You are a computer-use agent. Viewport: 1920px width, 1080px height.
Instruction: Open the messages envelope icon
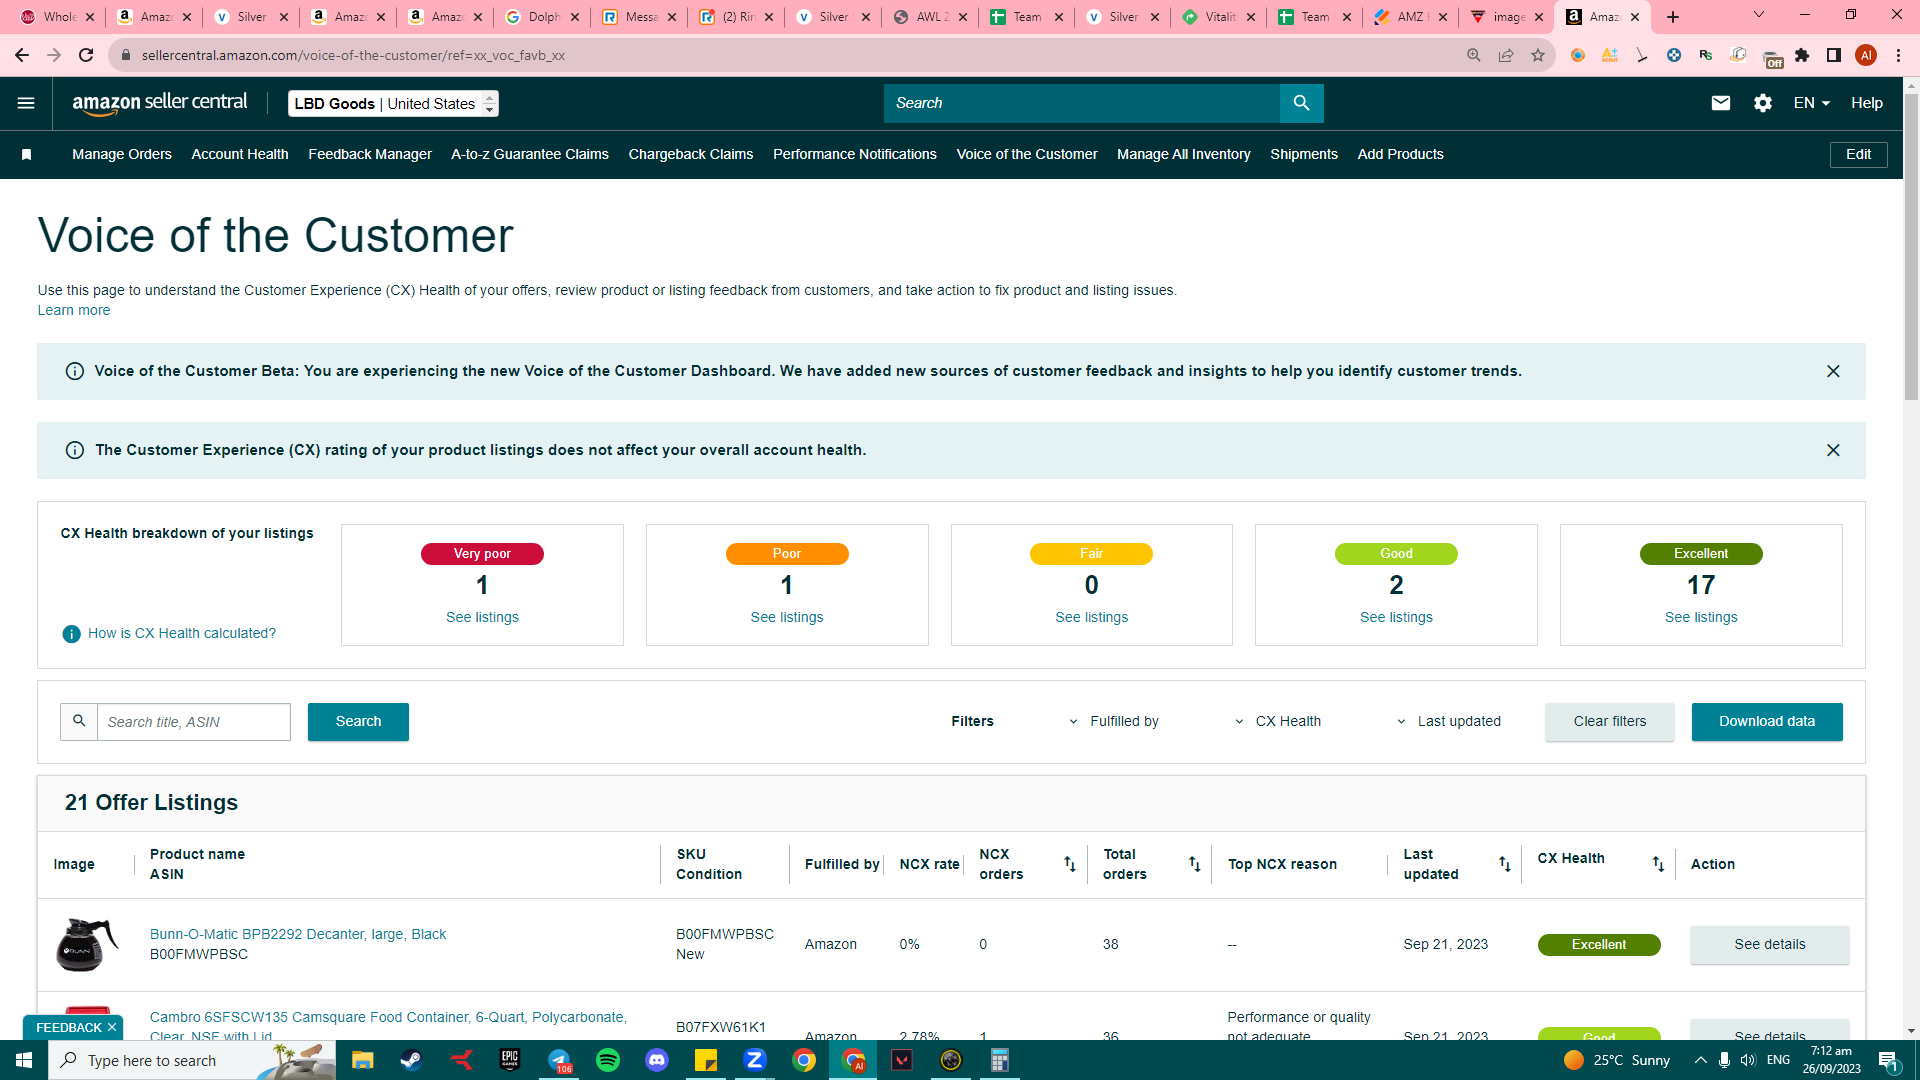coord(1720,103)
